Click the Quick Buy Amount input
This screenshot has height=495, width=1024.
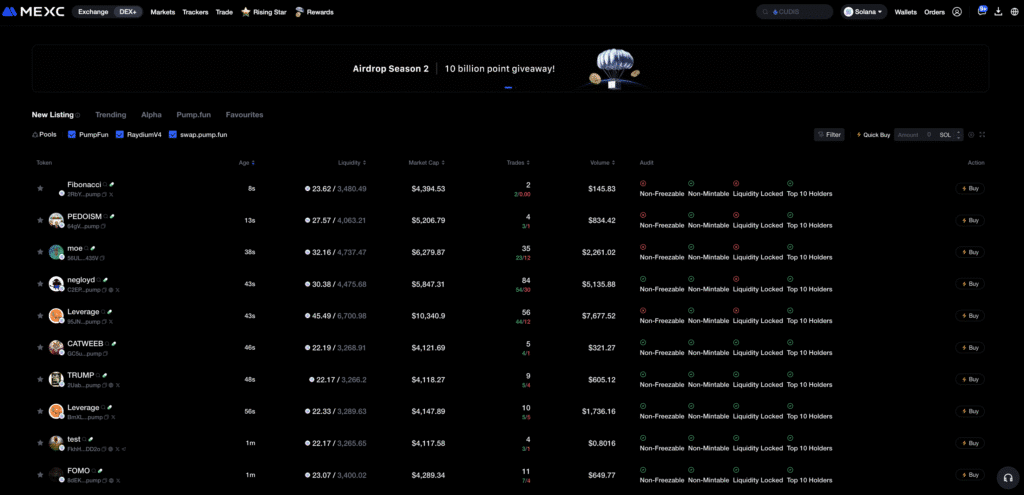[912, 135]
